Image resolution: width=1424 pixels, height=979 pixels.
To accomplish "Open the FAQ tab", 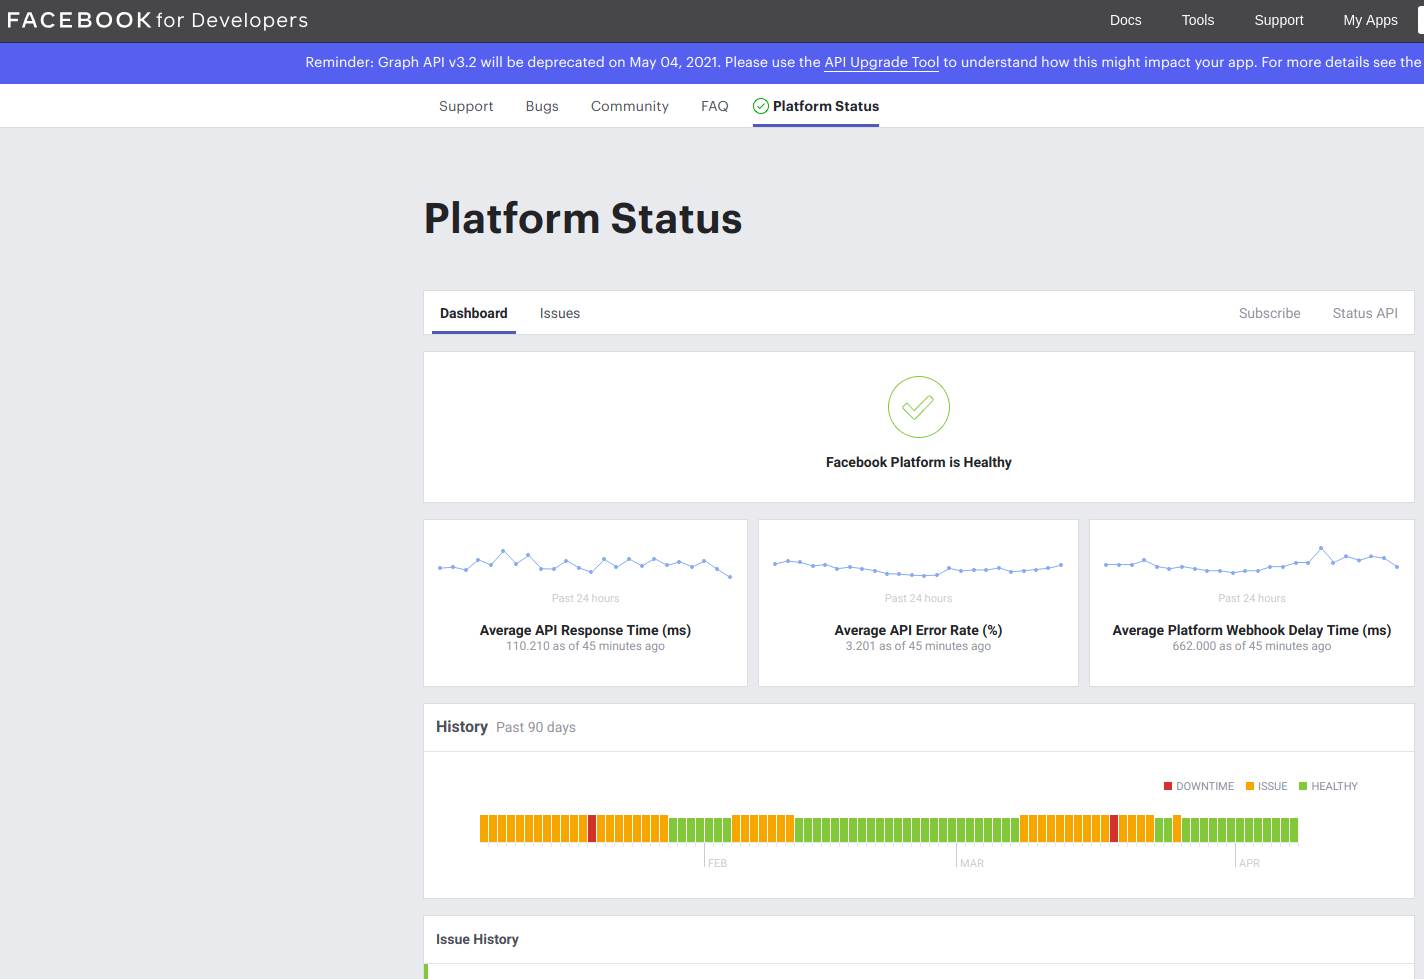I will (714, 106).
